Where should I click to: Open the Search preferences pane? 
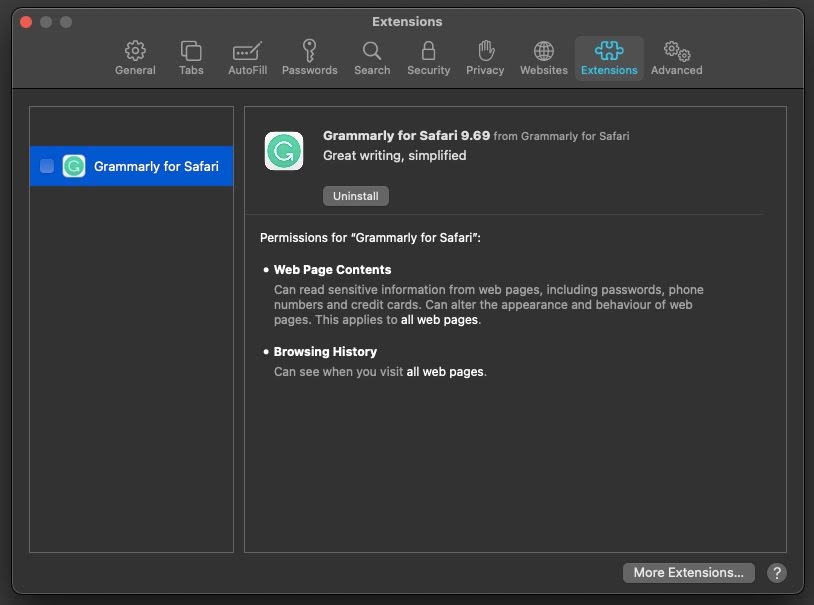click(x=372, y=58)
